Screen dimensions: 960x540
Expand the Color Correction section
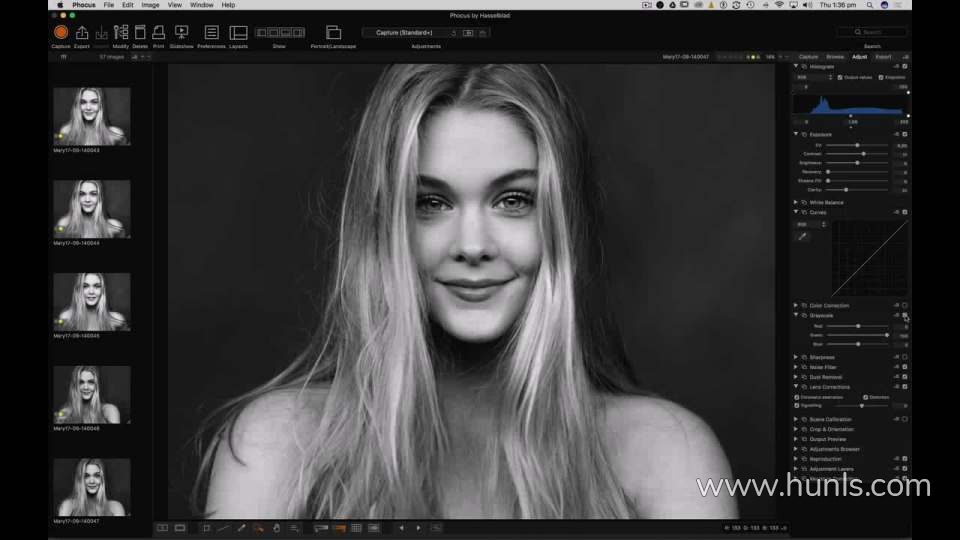pyautogui.click(x=796, y=305)
